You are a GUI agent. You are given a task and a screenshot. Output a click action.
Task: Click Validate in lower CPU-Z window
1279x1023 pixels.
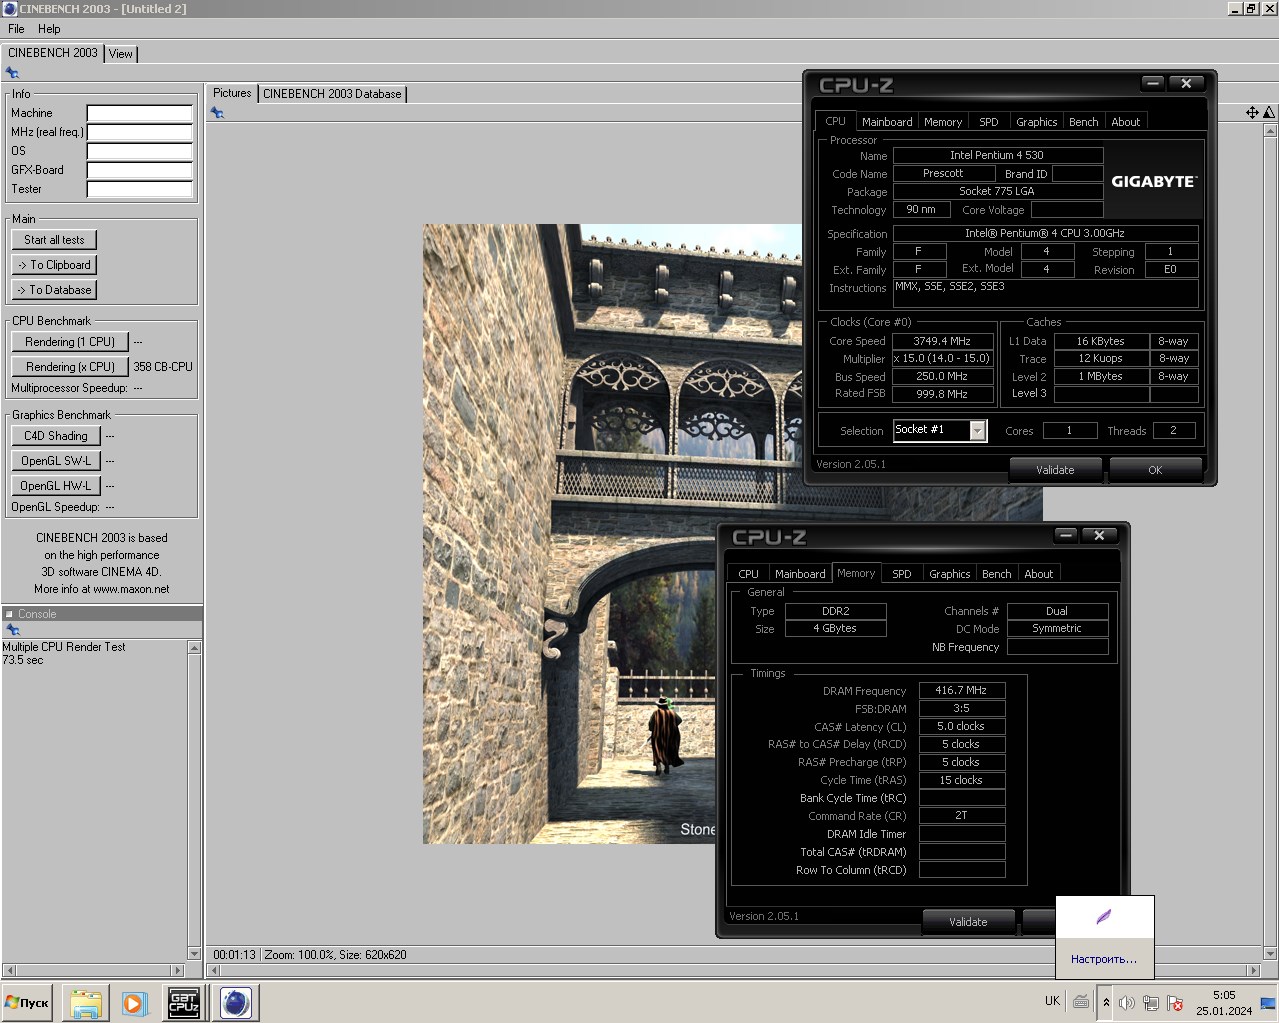[968, 922]
